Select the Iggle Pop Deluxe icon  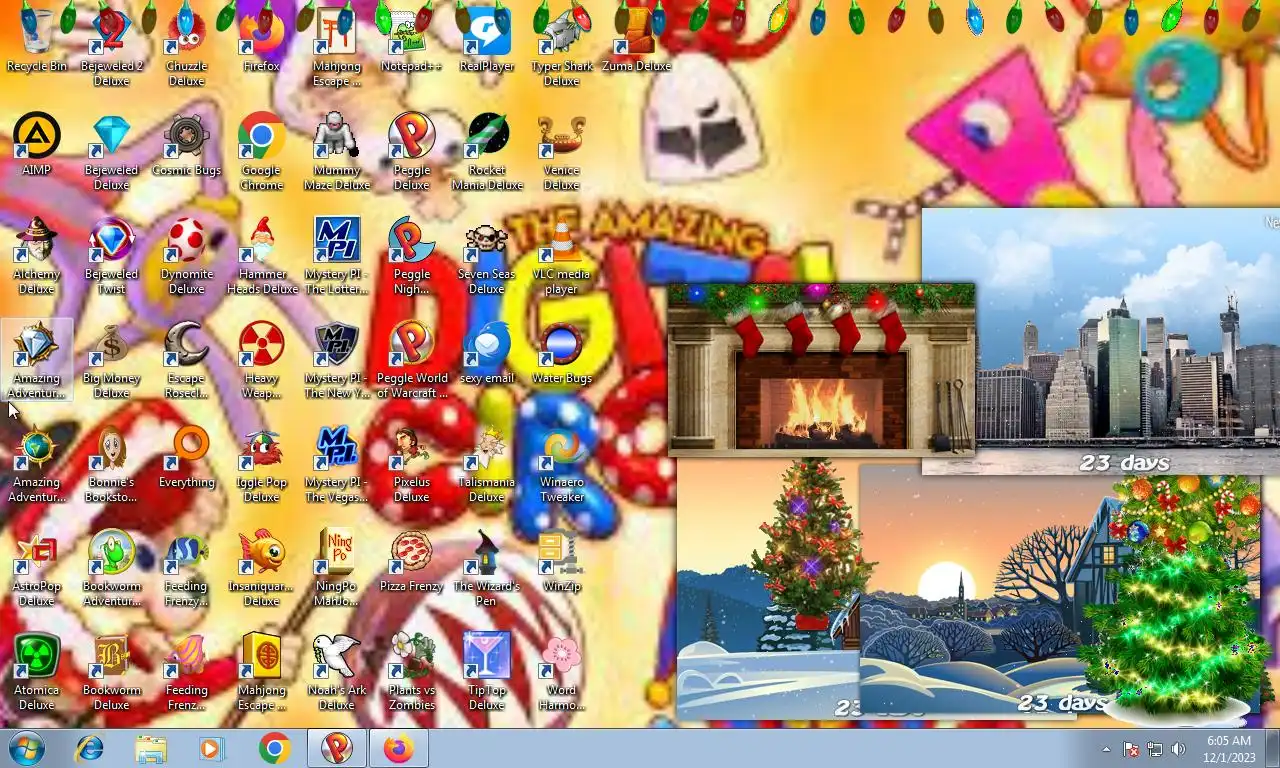click(261, 464)
